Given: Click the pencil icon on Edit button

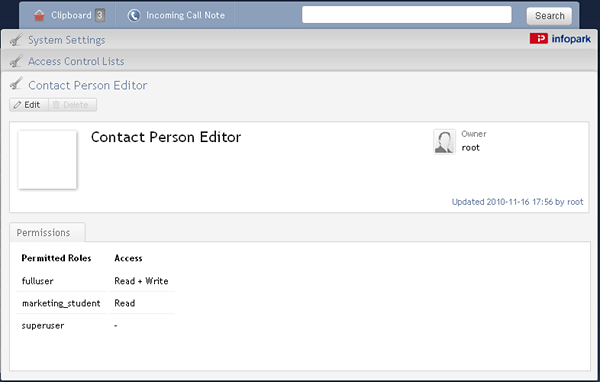Looking at the screenshot, I should tap(17, 105).
